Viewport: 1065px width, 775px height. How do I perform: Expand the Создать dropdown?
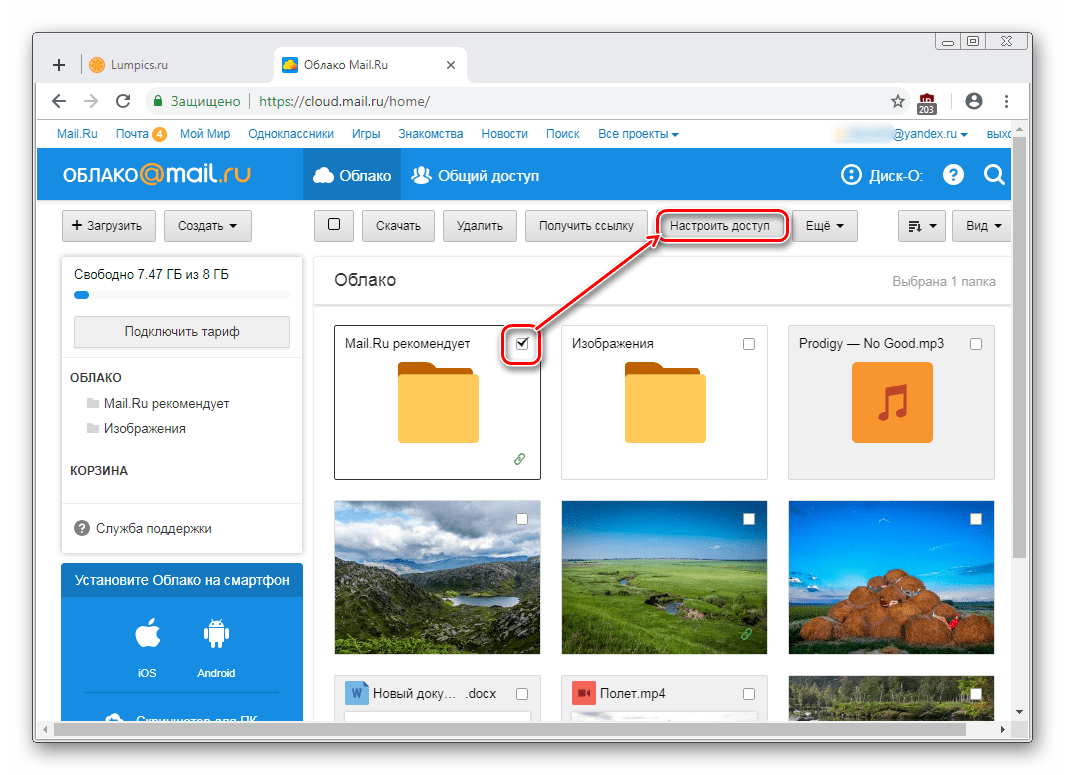[207, 226]
